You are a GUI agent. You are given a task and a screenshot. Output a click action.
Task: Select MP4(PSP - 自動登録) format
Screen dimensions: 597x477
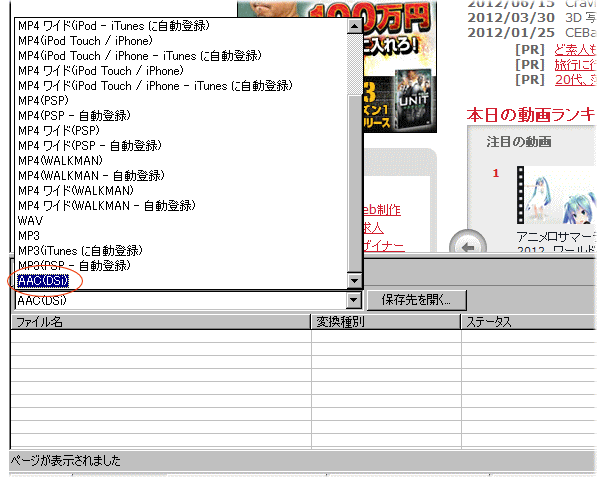coord(74,116)
